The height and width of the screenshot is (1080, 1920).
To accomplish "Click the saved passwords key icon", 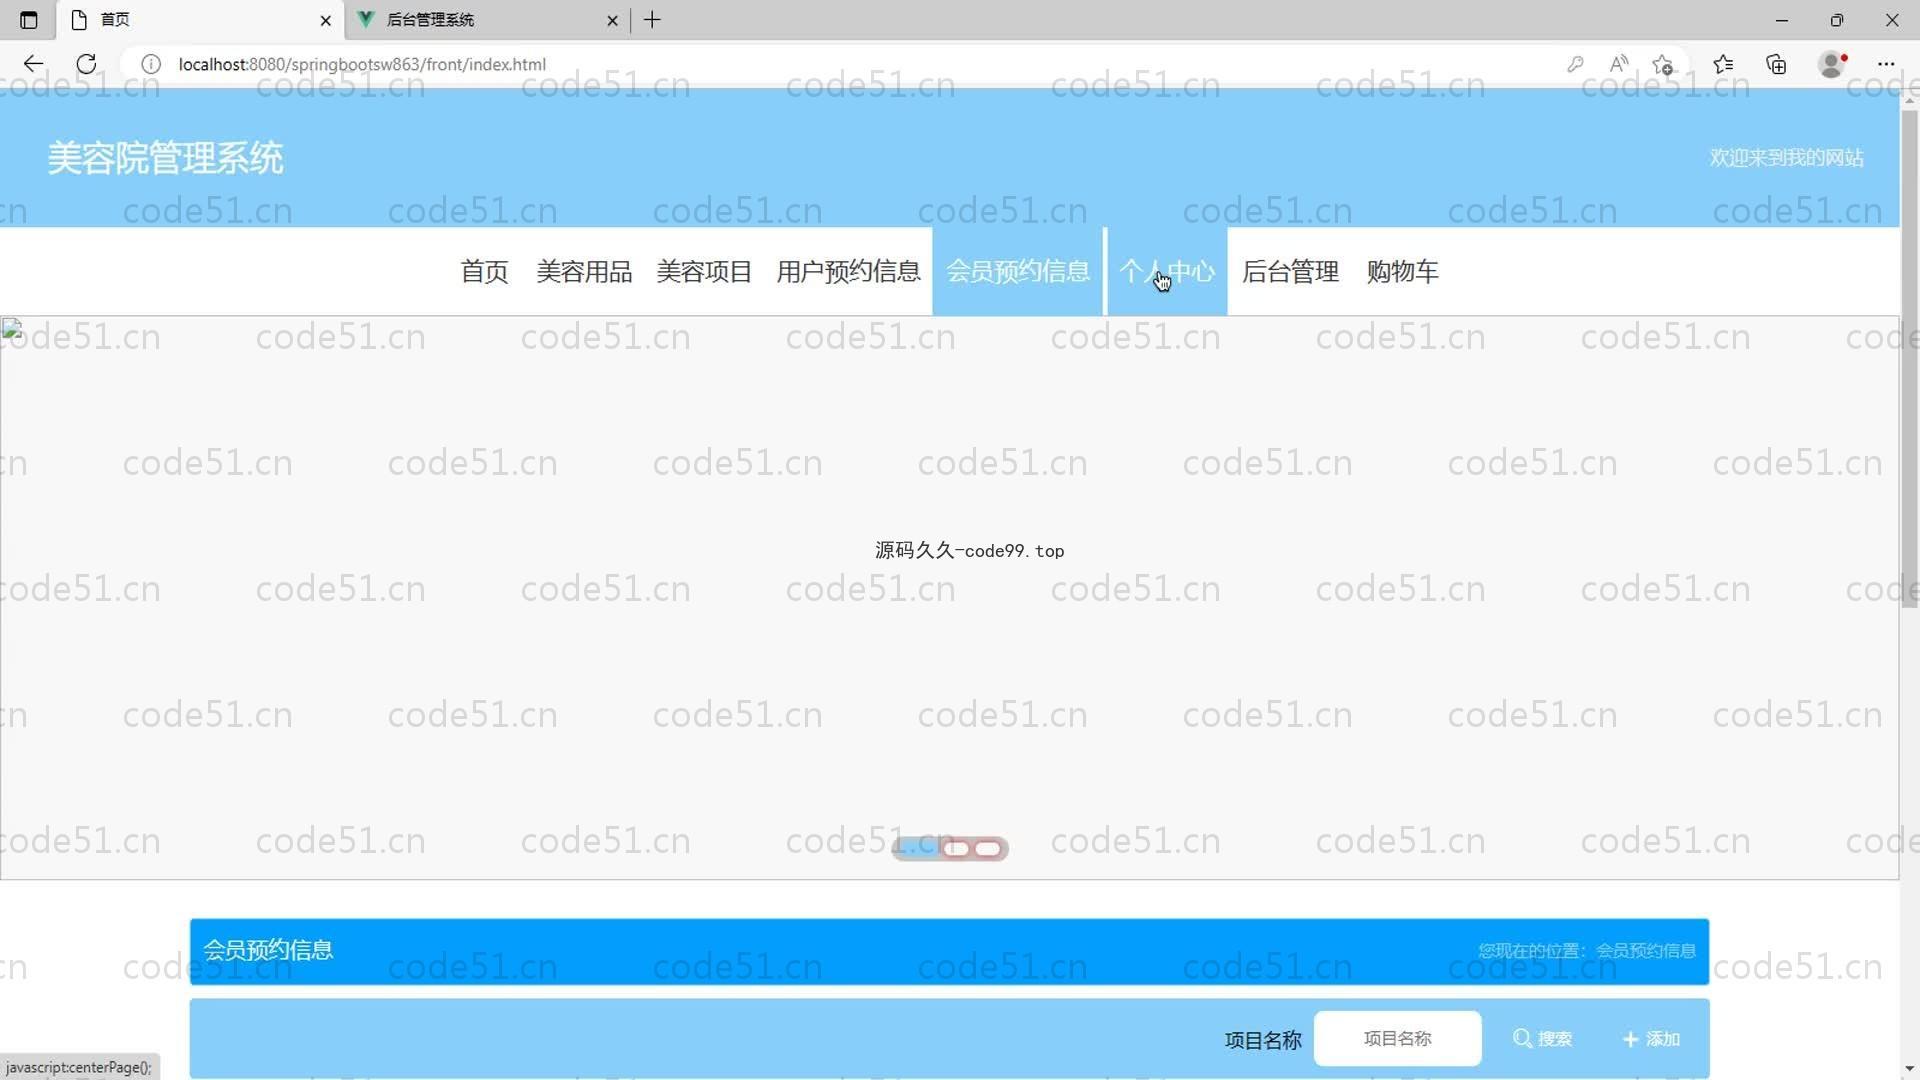I will (x=1575, y=64).
